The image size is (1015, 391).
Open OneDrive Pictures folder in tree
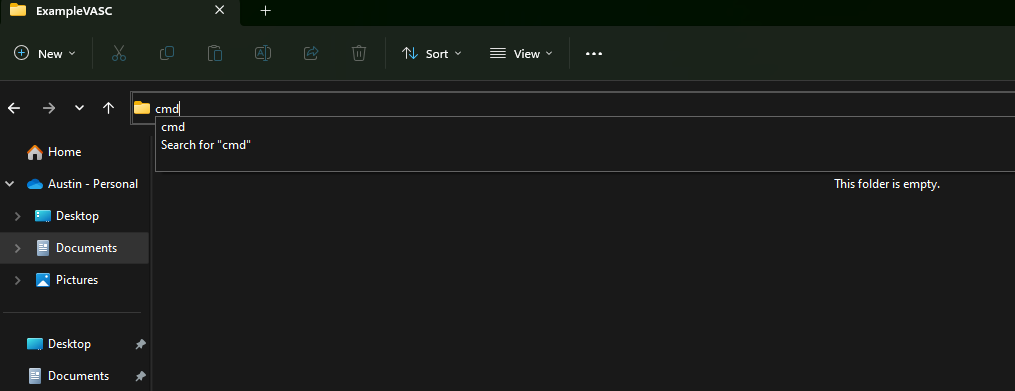pyautogui.click(x=67, y=280)
